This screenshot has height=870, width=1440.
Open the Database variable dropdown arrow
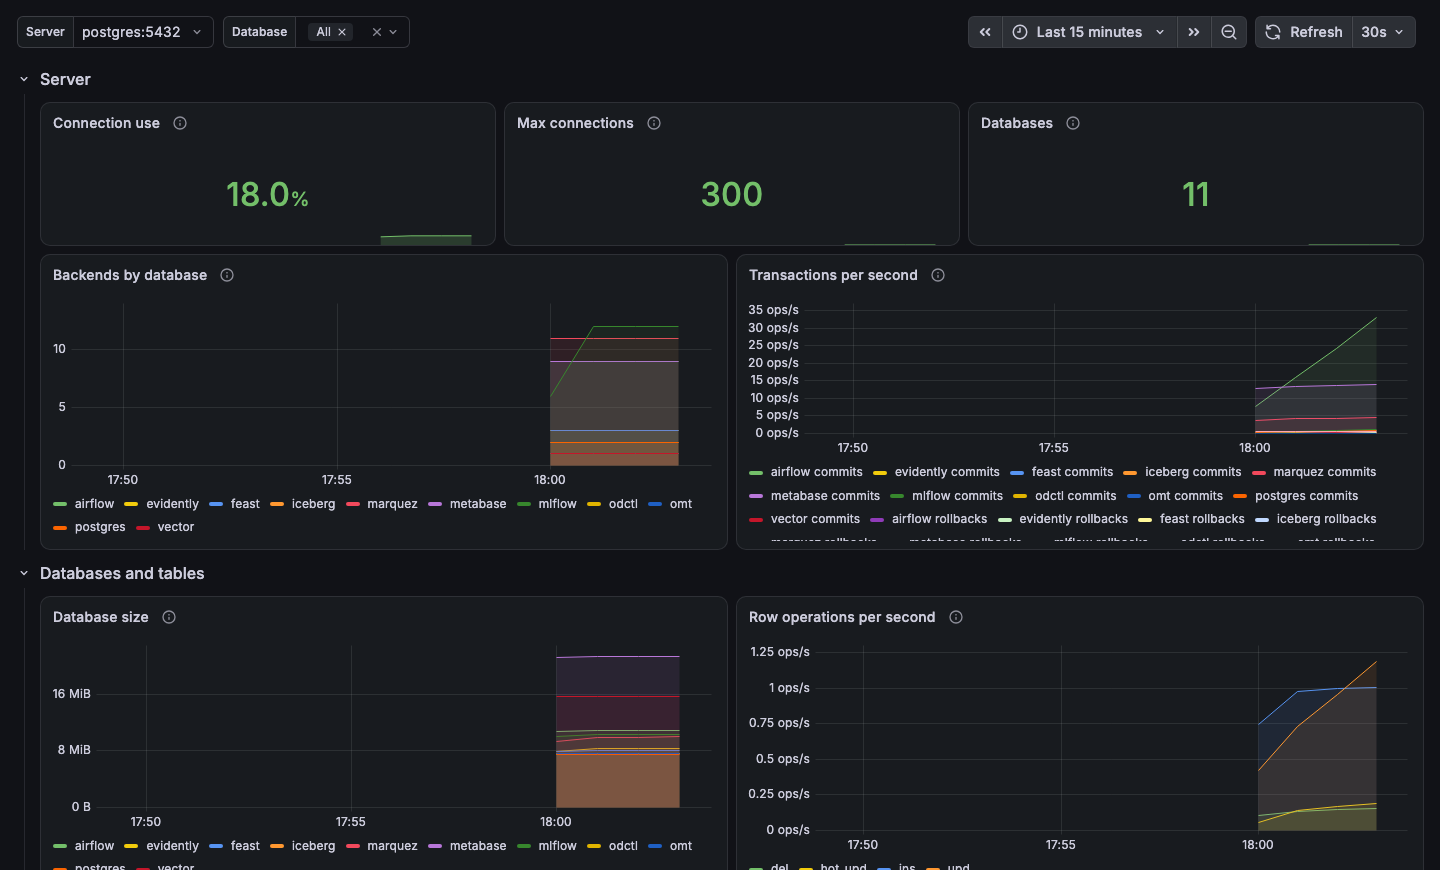[x=394, y=32]
